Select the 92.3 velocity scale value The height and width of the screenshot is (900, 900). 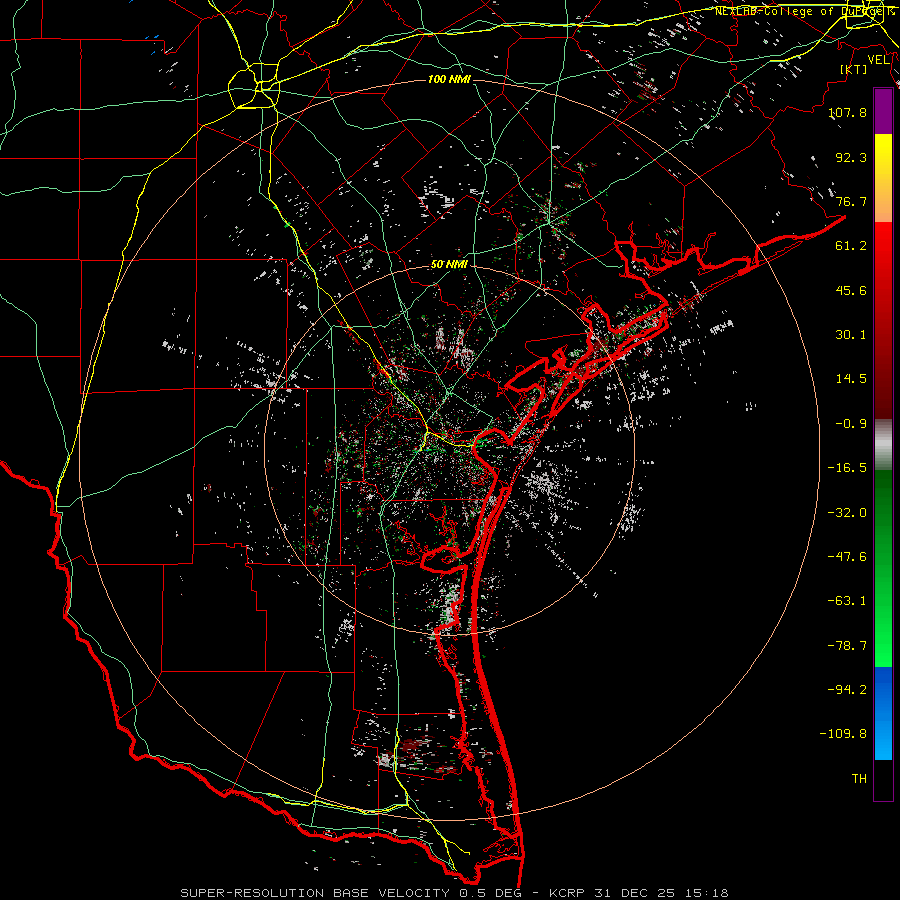tap(851, 157)
